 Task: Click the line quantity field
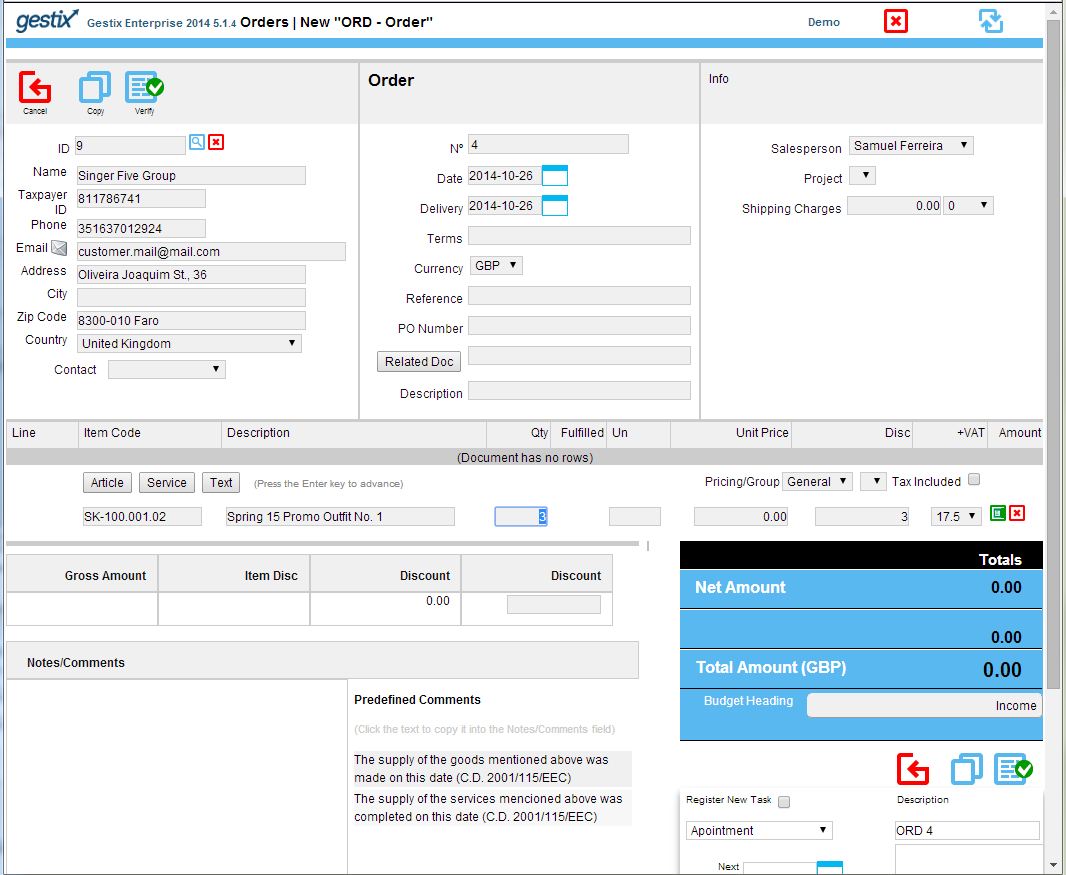(x=521, y=517)
